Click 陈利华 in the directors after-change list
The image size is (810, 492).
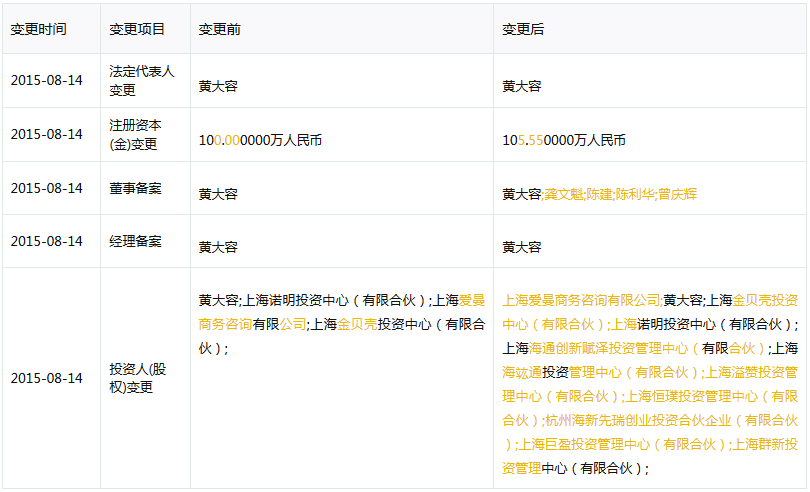[x=634, y=194]
